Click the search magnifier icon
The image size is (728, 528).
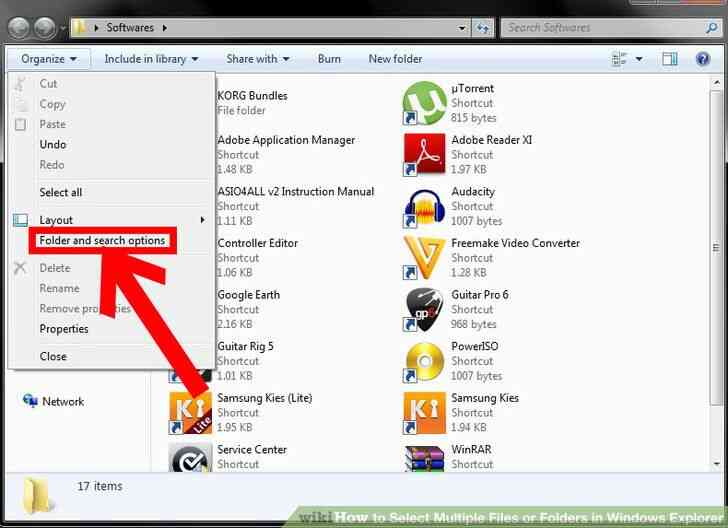pyautogui.click(x=712, y=28)
